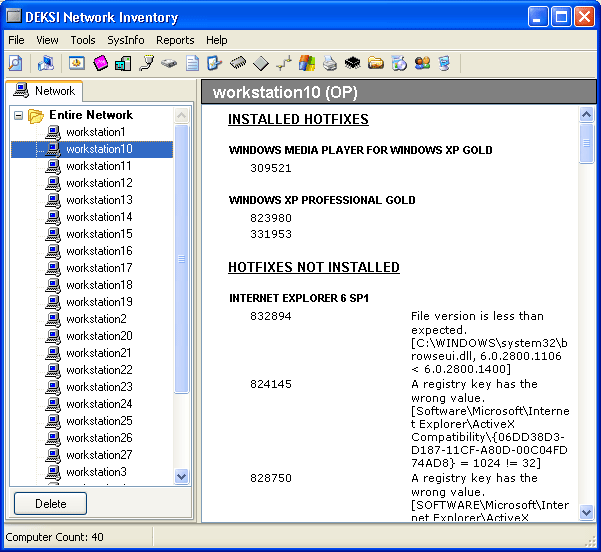The width and height of the screenshot is (601, 552).
Task: Select workstation23 in the network tree
Action: pos(99,387)
